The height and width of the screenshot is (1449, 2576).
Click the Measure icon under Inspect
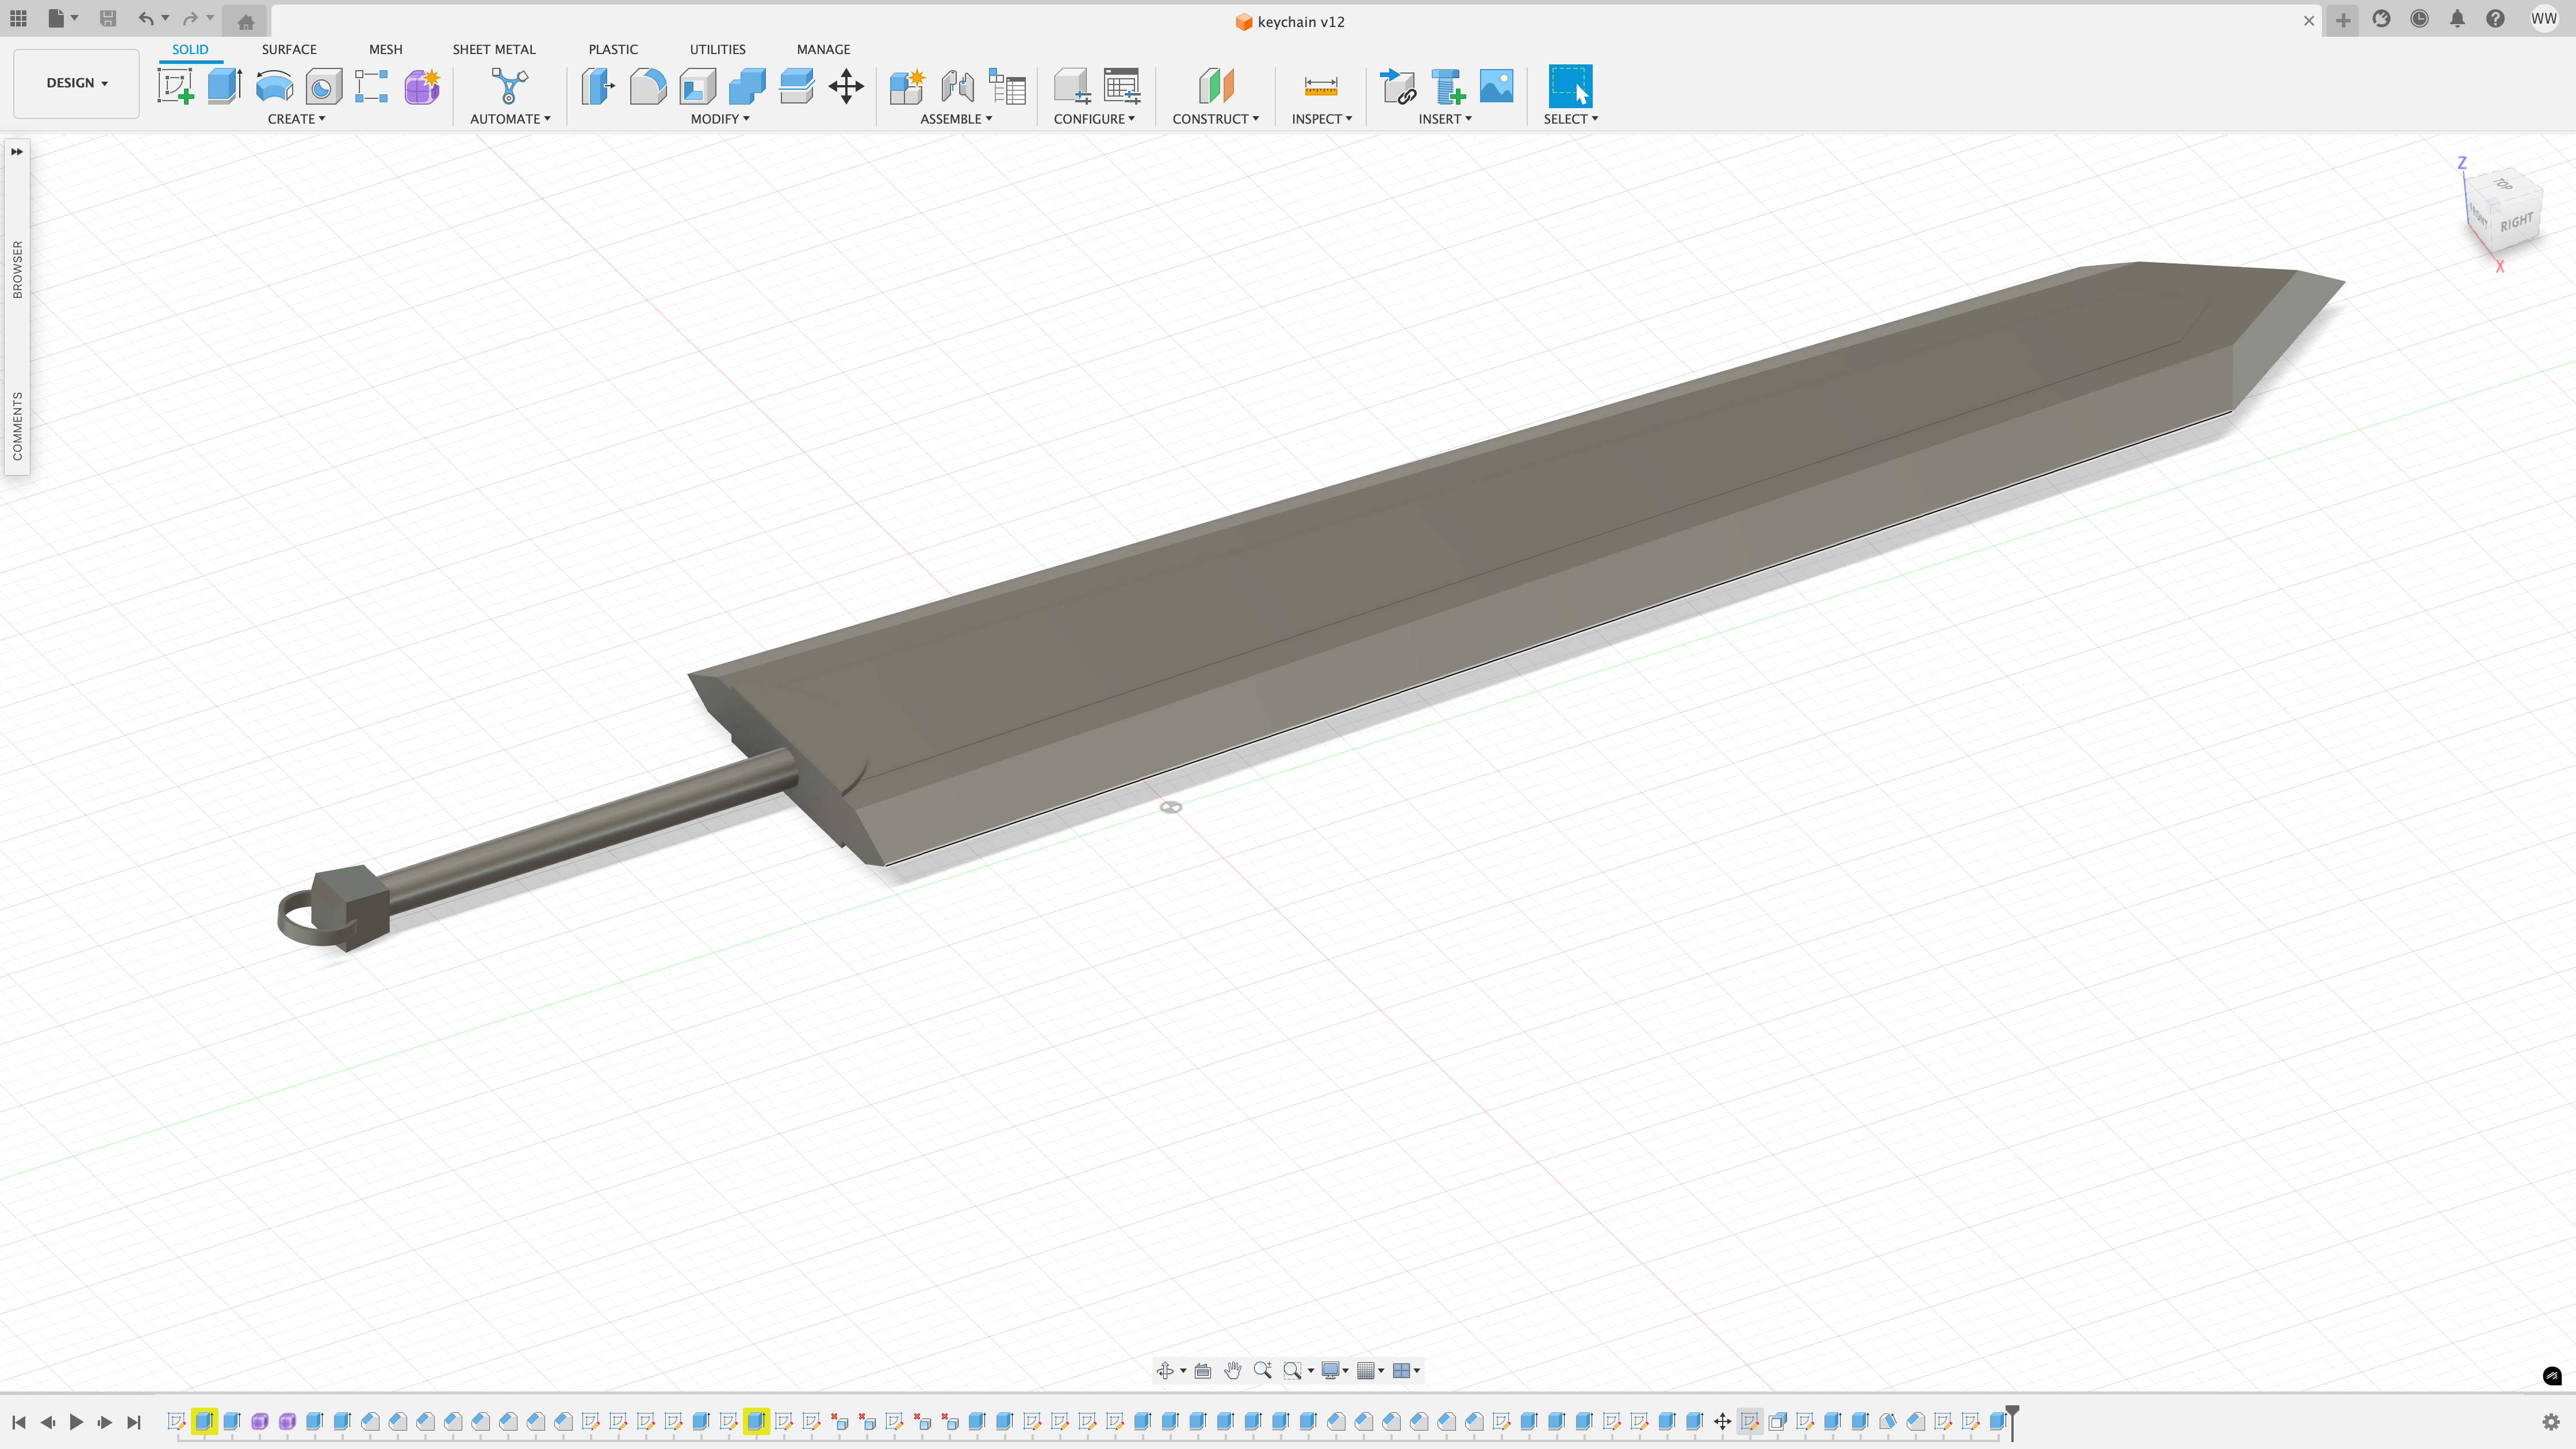(x=1320, y=86)
